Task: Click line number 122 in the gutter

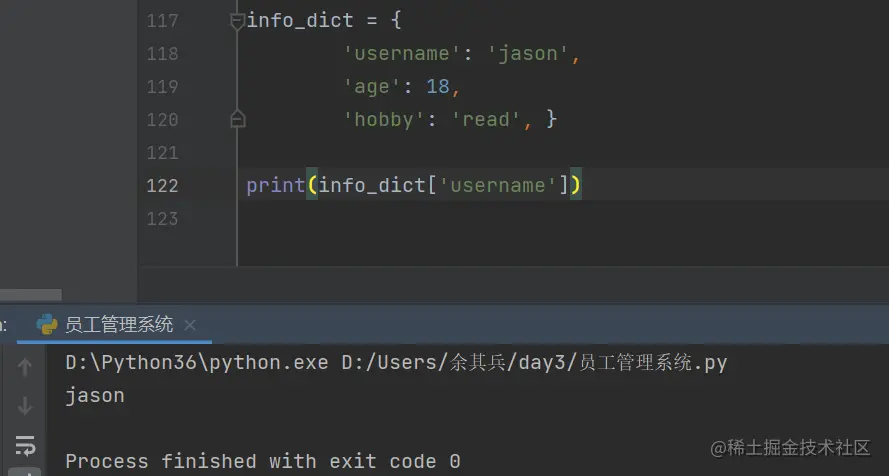Action: pos(162,186)
